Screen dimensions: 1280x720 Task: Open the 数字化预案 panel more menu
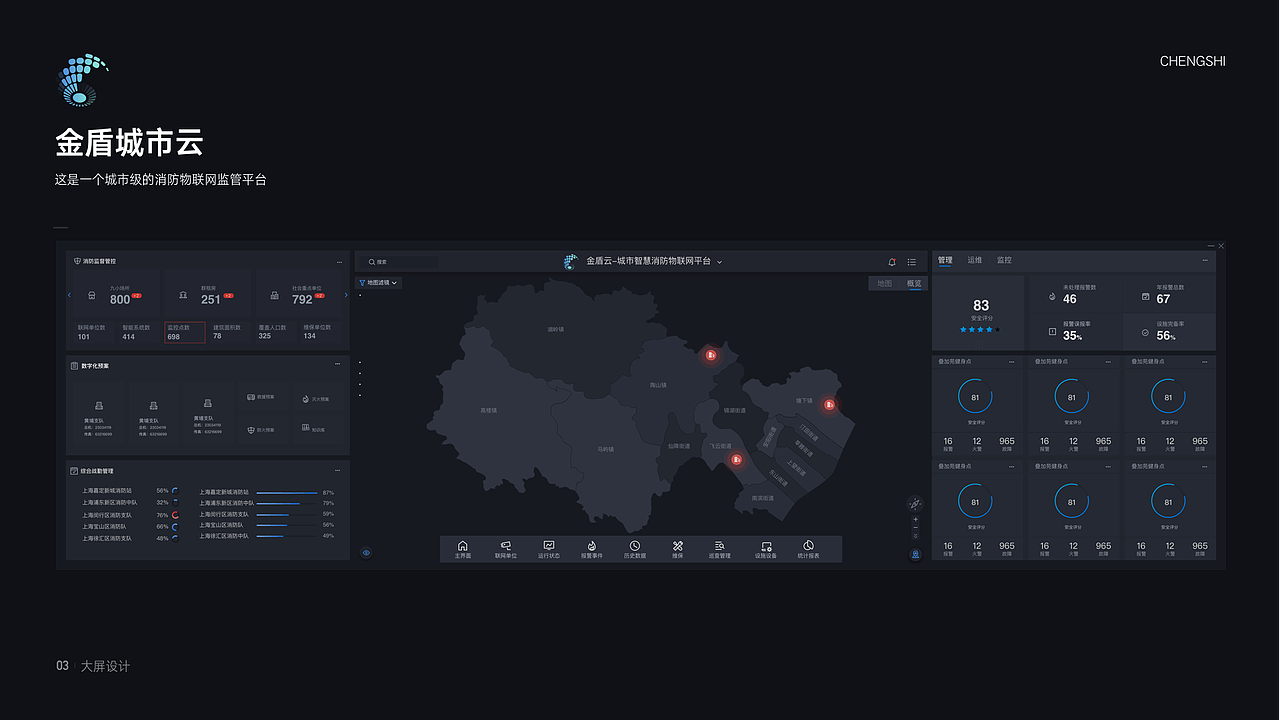pos(339,366)
